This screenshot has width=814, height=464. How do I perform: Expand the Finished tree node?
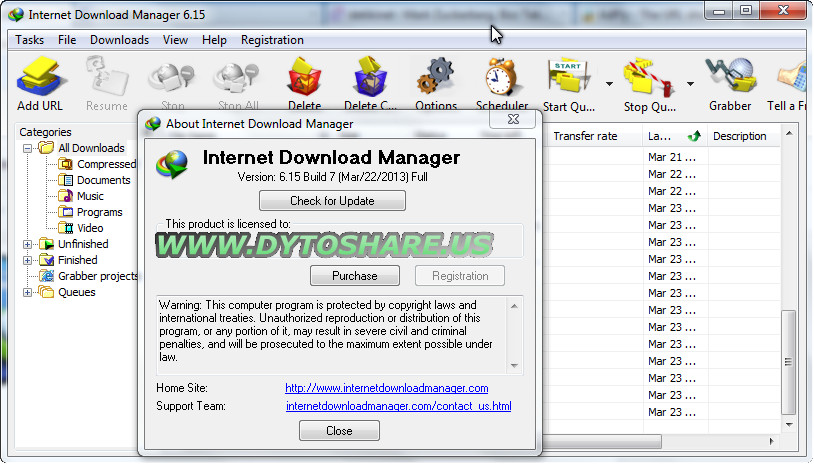coord(28,261)
